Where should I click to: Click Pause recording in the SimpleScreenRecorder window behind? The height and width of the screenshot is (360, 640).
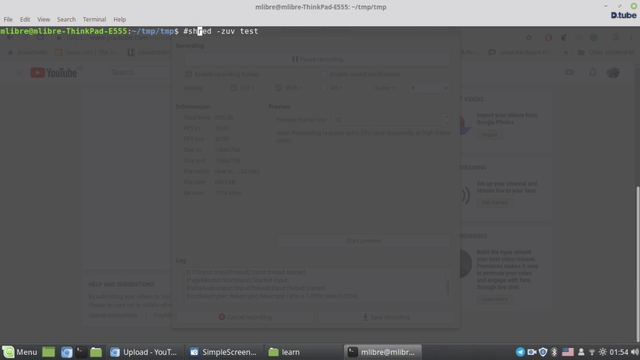318,59
